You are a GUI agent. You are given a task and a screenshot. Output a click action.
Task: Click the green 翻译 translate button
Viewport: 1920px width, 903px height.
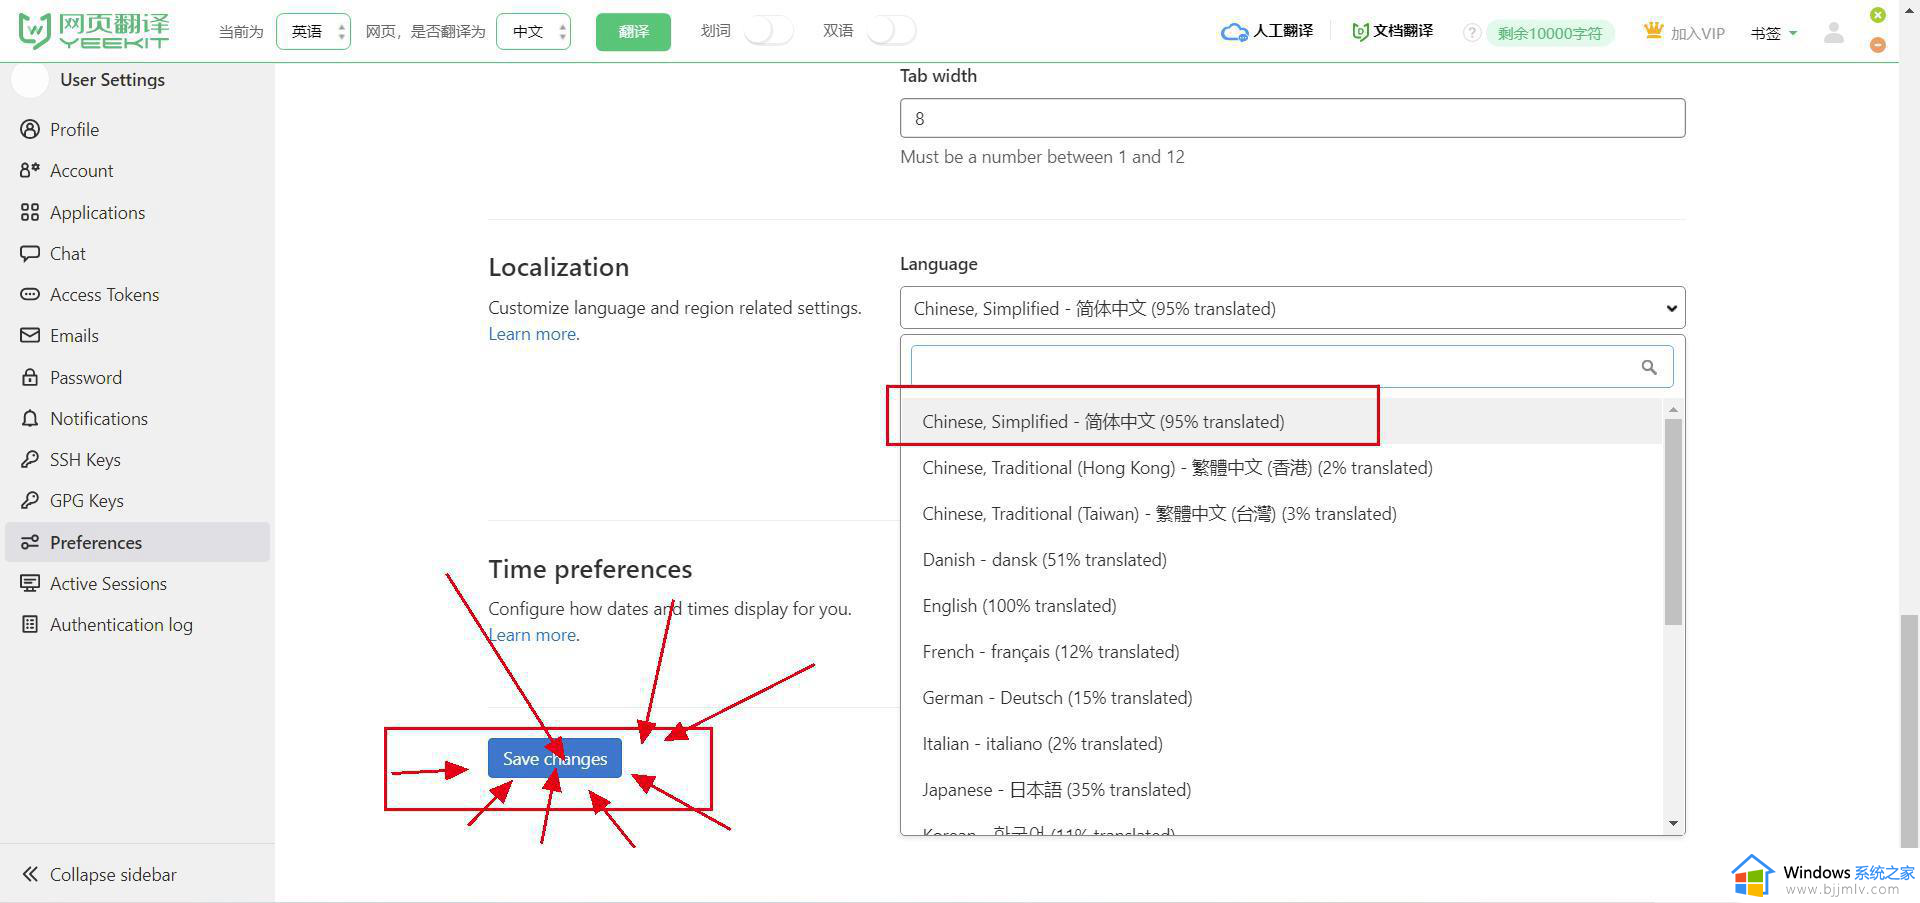[633, 32]
